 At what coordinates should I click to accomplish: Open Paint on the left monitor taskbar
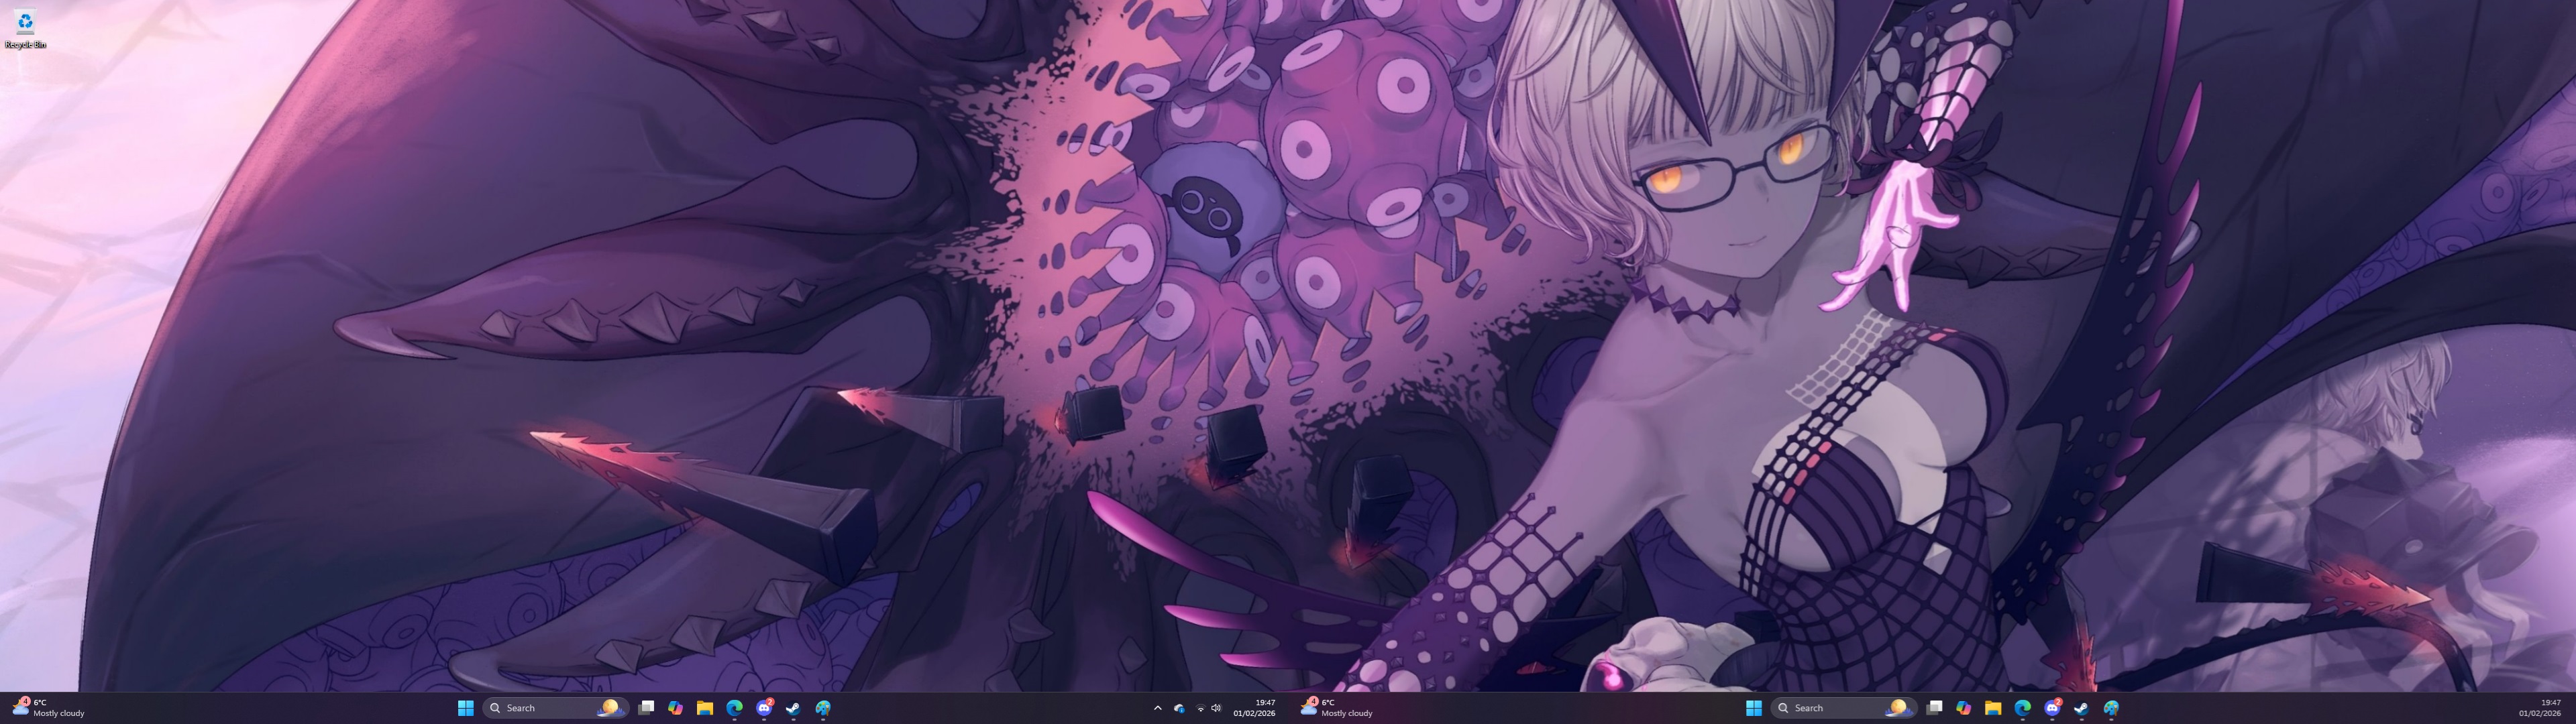(x=823, y=708)
